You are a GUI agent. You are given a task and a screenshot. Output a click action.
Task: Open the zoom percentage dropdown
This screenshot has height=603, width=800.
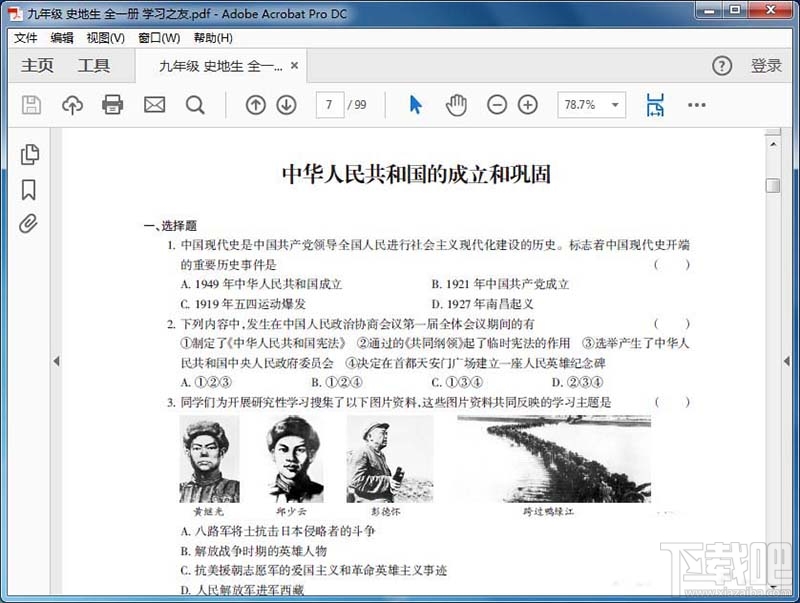click(x=614, y=104)
